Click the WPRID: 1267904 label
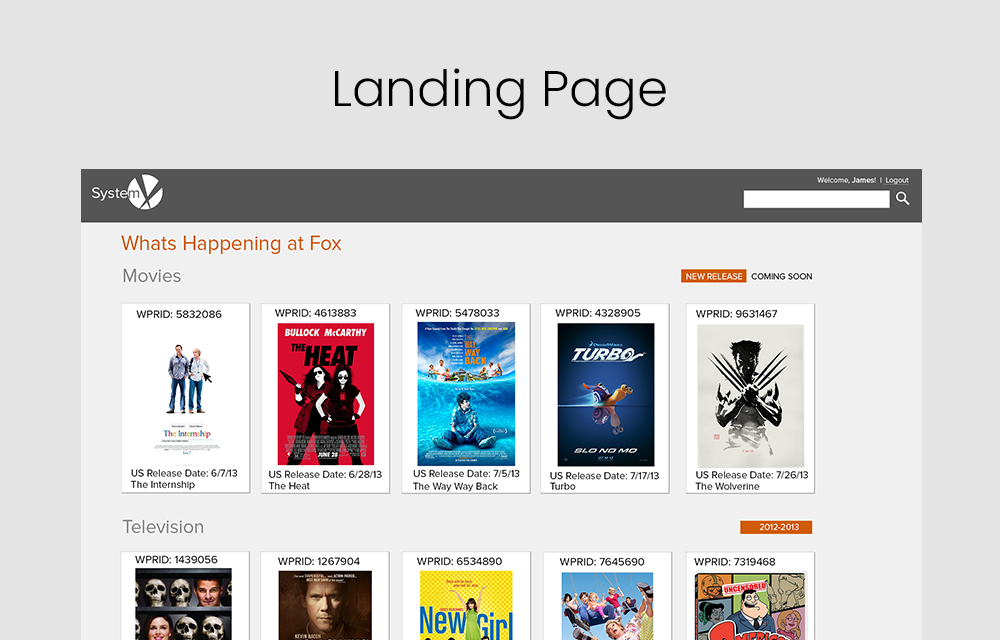The height and width of the screenshot is (640, 1000). tap(319, 562)
